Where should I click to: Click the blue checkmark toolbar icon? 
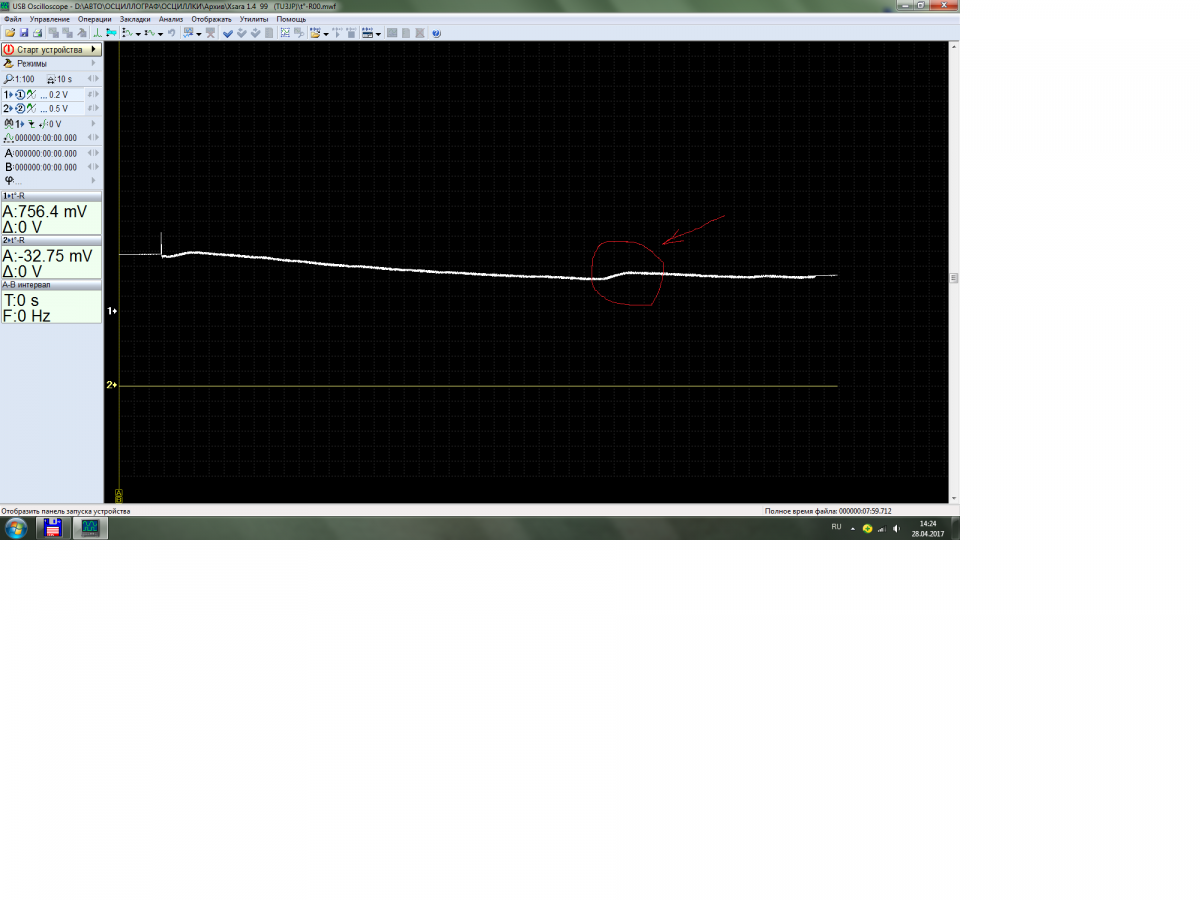click(x=228, y=33)
